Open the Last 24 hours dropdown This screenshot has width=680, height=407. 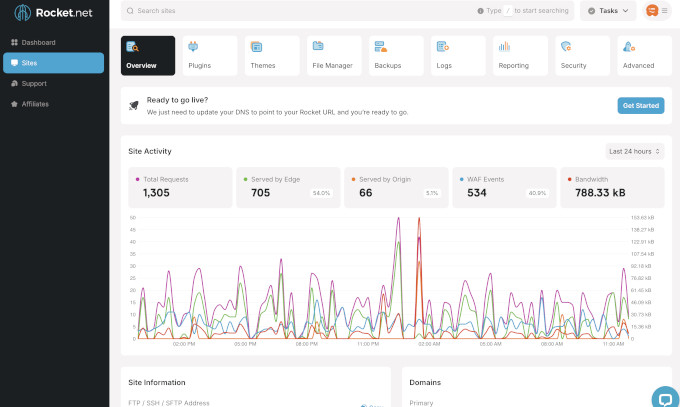coord(634,151)
